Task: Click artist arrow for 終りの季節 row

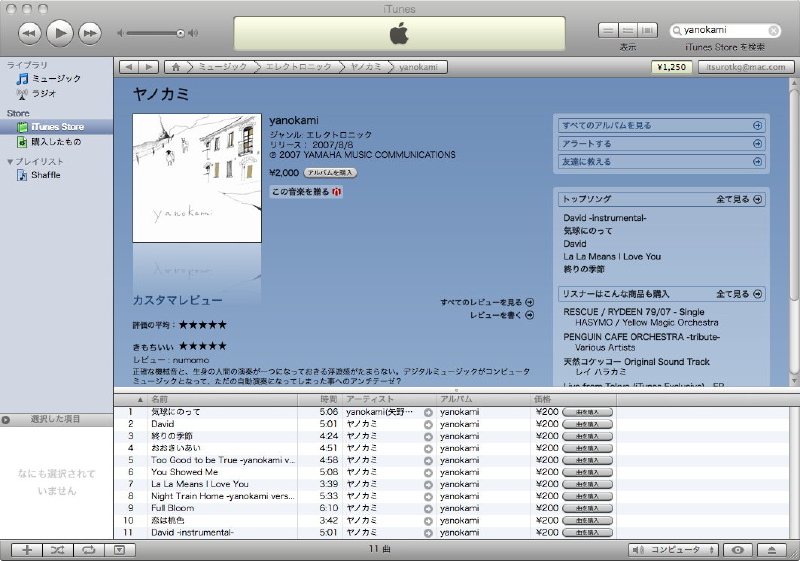Action: [x=428, y=437]
